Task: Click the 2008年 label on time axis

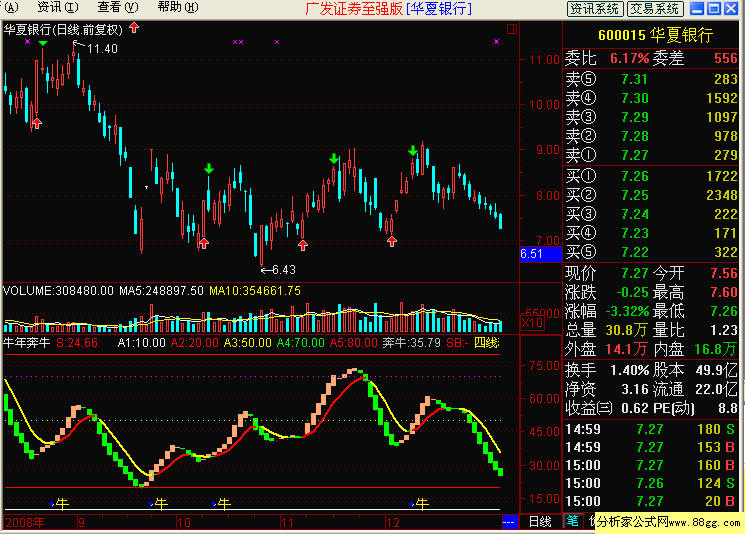Action: coord(26,523)
